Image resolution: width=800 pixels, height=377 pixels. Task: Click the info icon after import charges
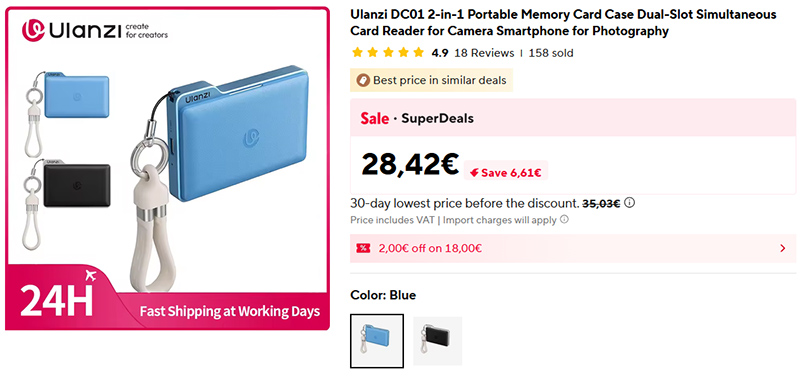pyautogui.click(x=564, y=220)
